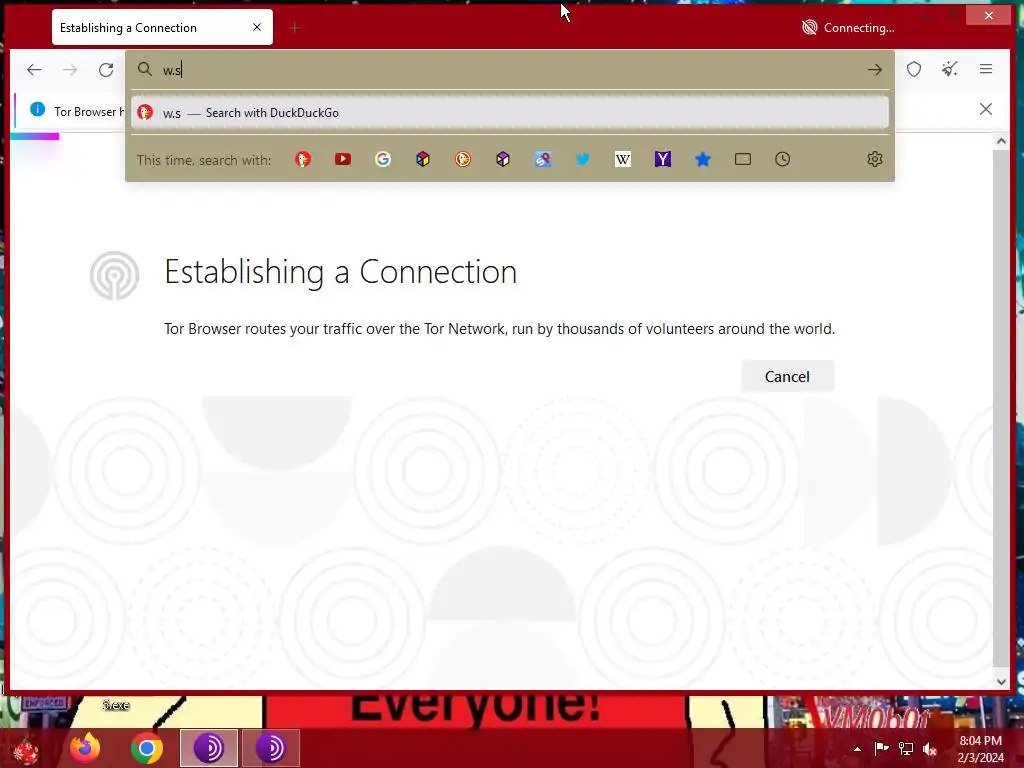Image resolution: width=1024 pixels, height=768 pixels.
Task: Click the scrollbar up arrow
Action: pos(1001,141)
